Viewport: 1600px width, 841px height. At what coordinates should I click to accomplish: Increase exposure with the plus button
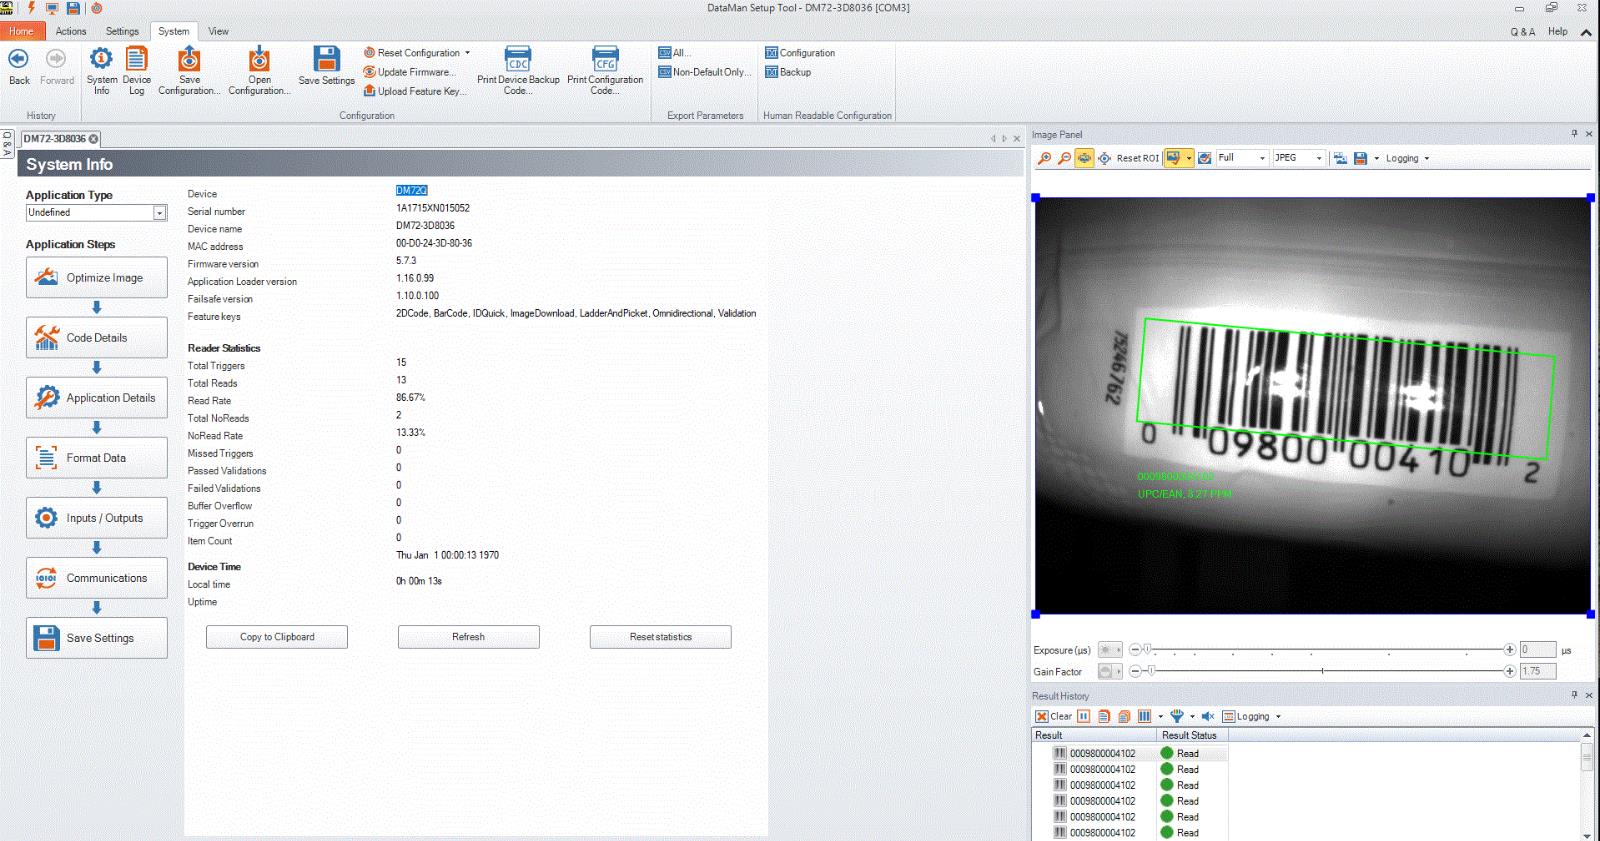(x=1510, y=650)
